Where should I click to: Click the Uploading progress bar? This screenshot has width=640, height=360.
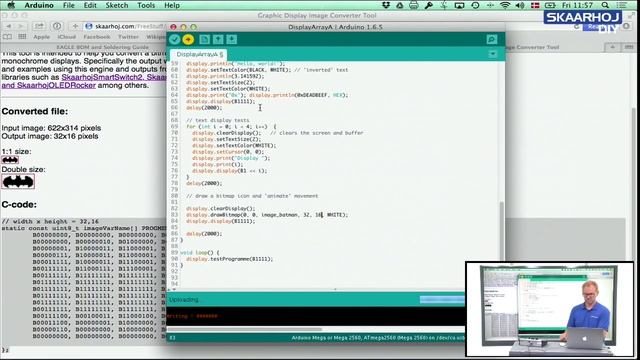pos(442,300)
